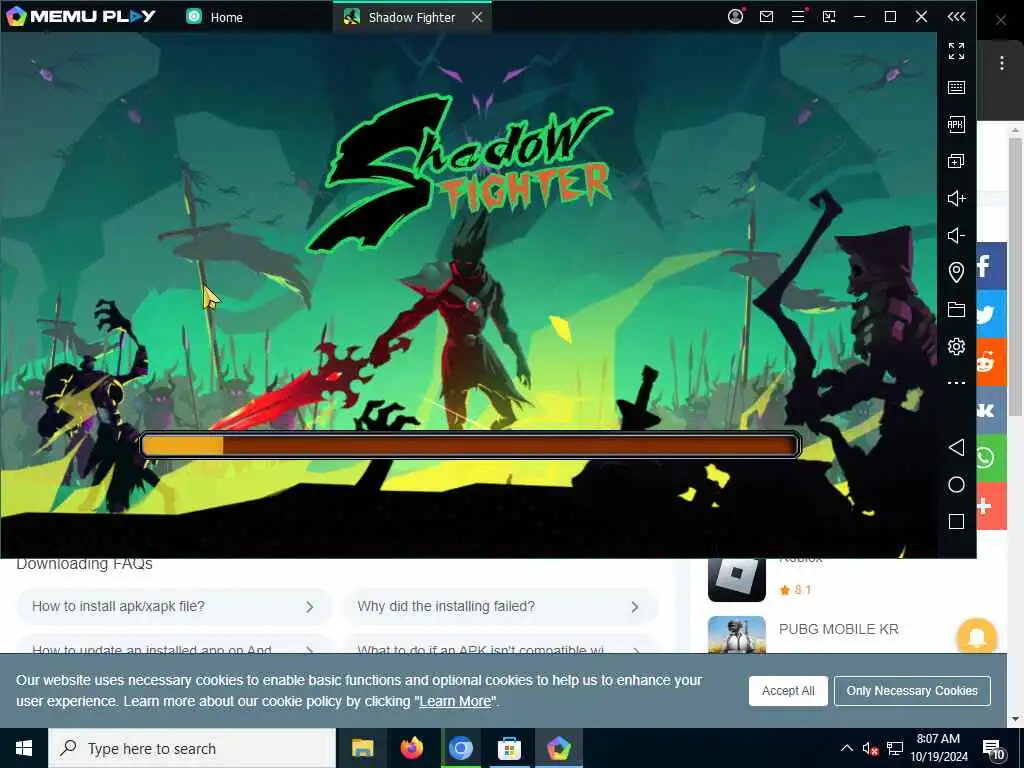Screen dimensions: 1024x768
Task: Open PUBG MOBILE KR title link
Action: pos(839,629)
